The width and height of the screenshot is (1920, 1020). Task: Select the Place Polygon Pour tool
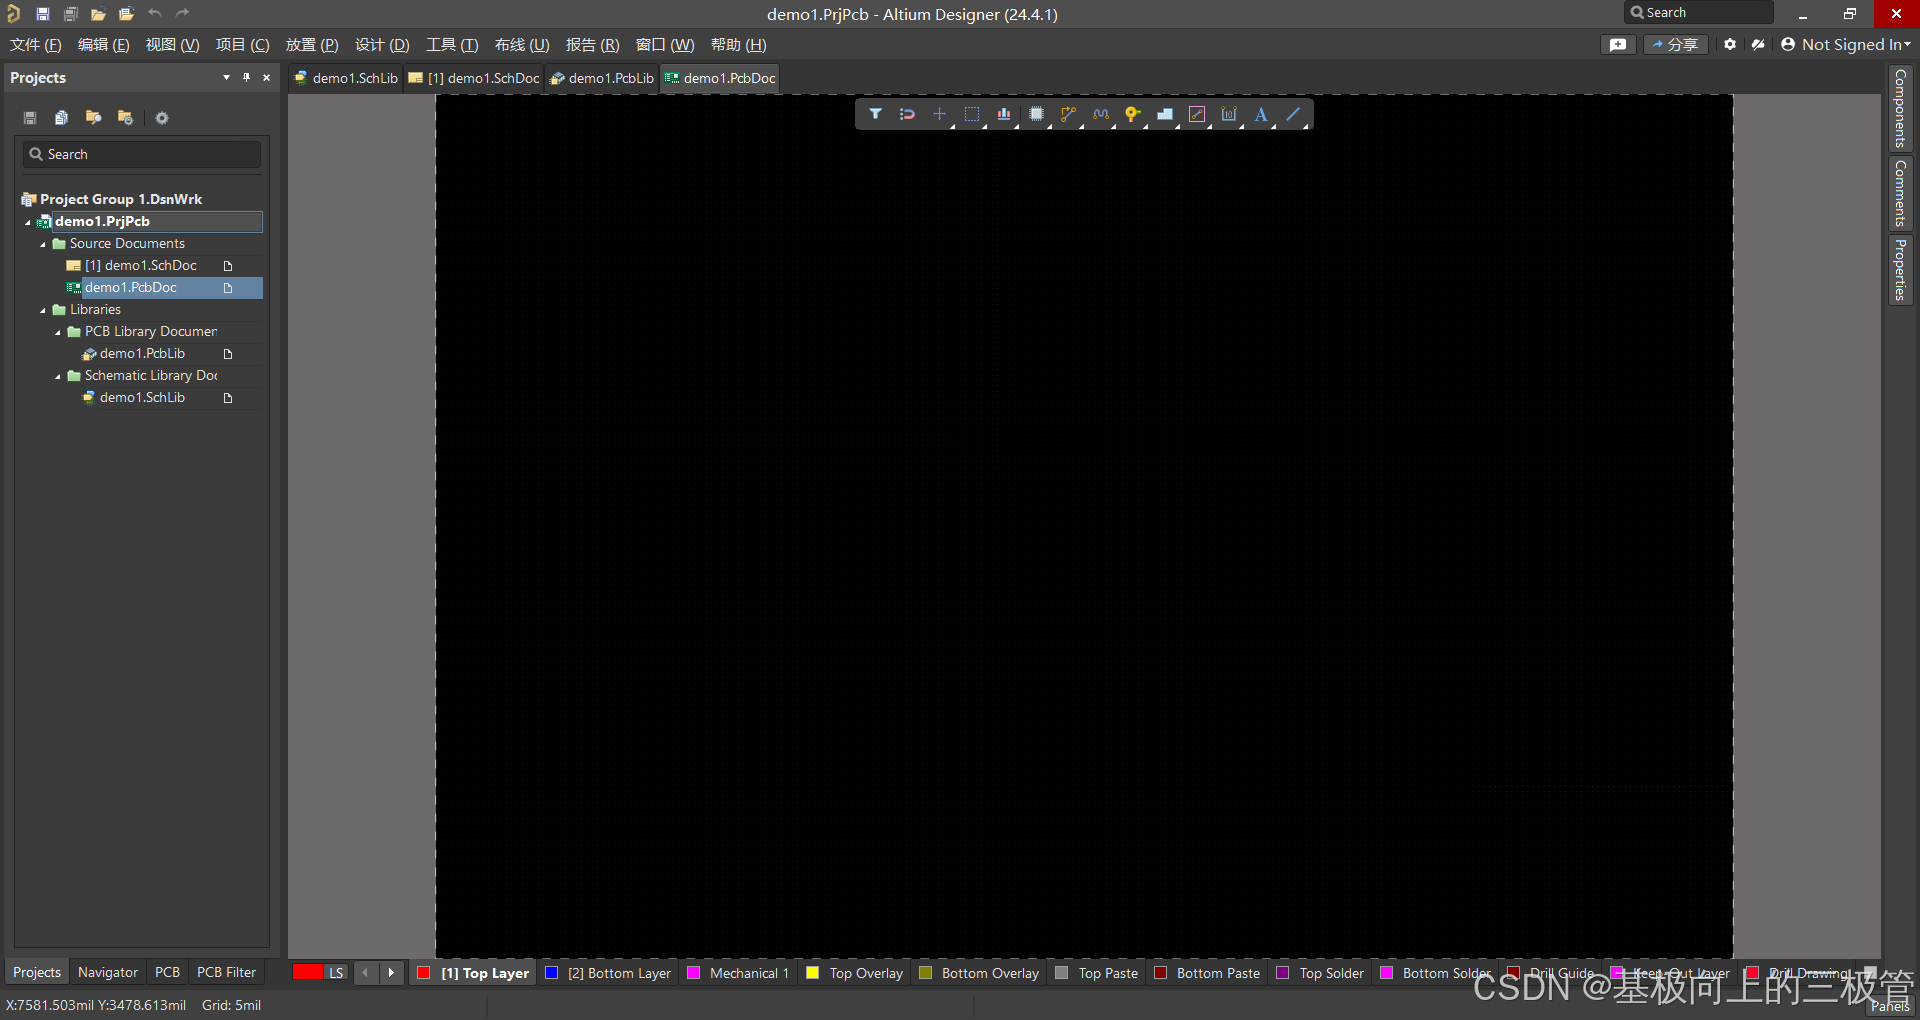[1164, 114]
